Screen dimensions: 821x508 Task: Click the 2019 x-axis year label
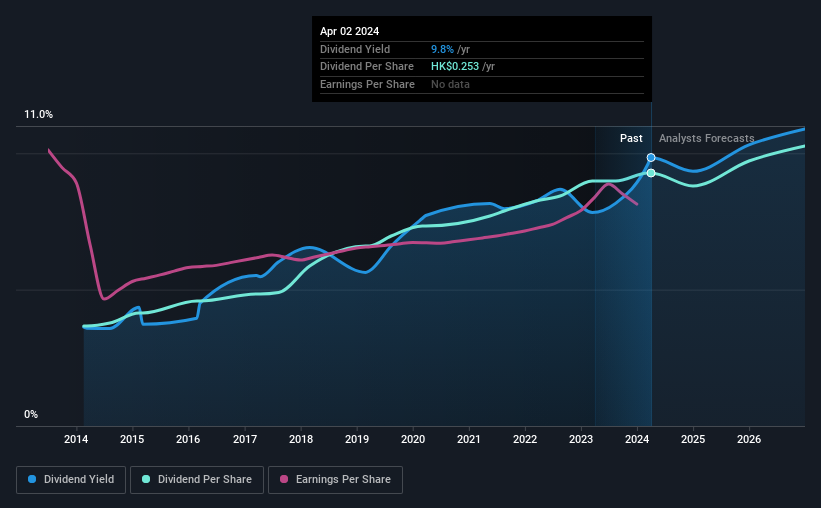[357, 439]
